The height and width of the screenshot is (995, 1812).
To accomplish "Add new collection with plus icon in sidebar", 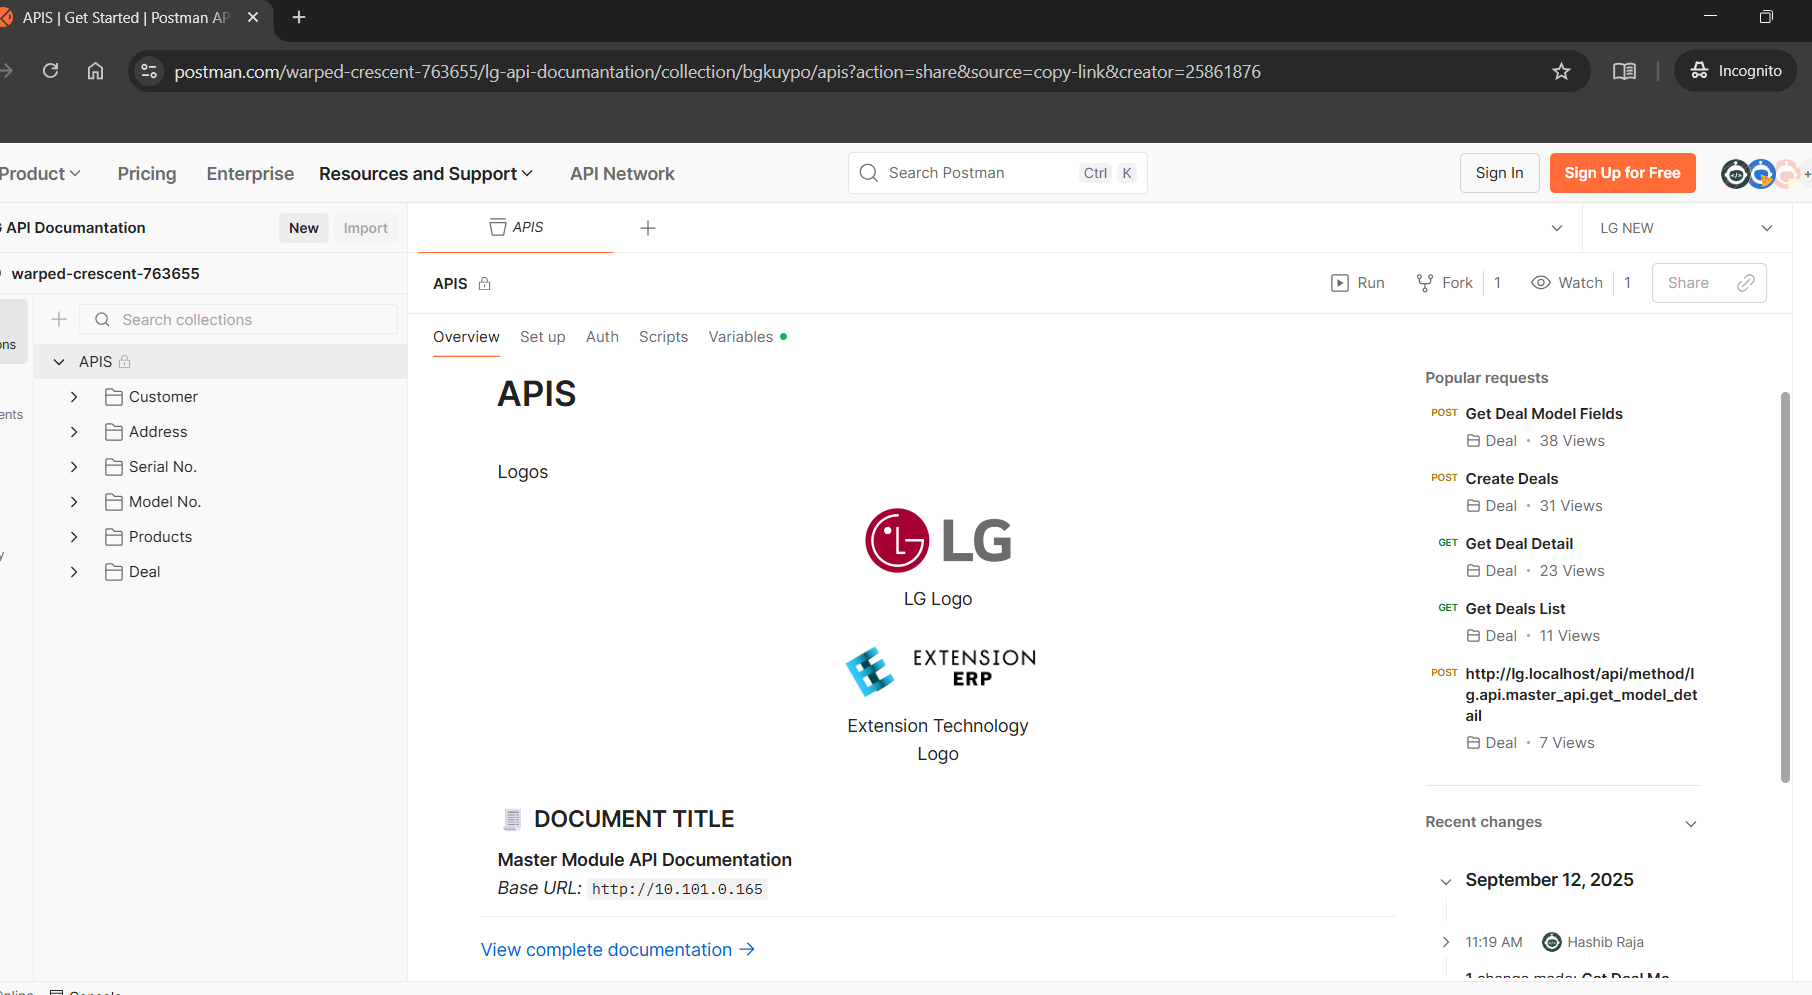I will pos(59,319).
